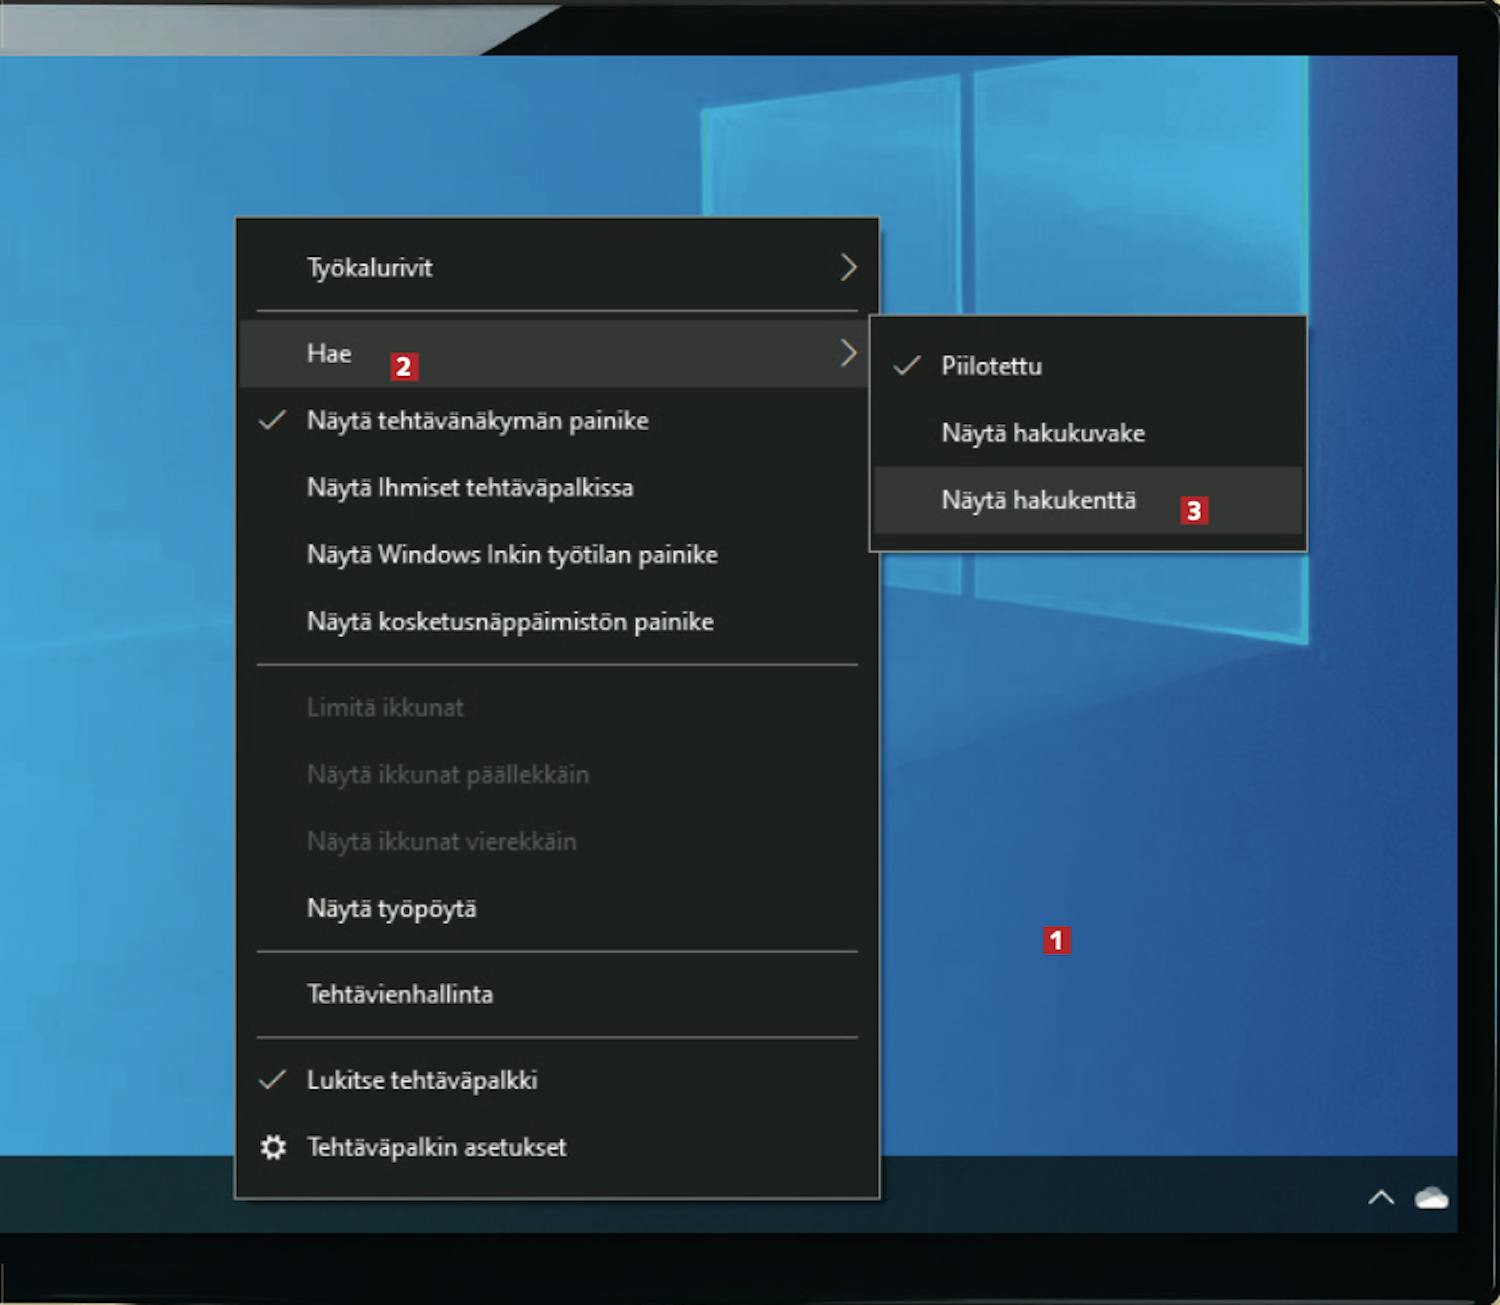The height and width of the screenshot is (1305, 1500).
Task: Enable Näytä kosketusnäppäimistön painike
Action: click(509, 622)
